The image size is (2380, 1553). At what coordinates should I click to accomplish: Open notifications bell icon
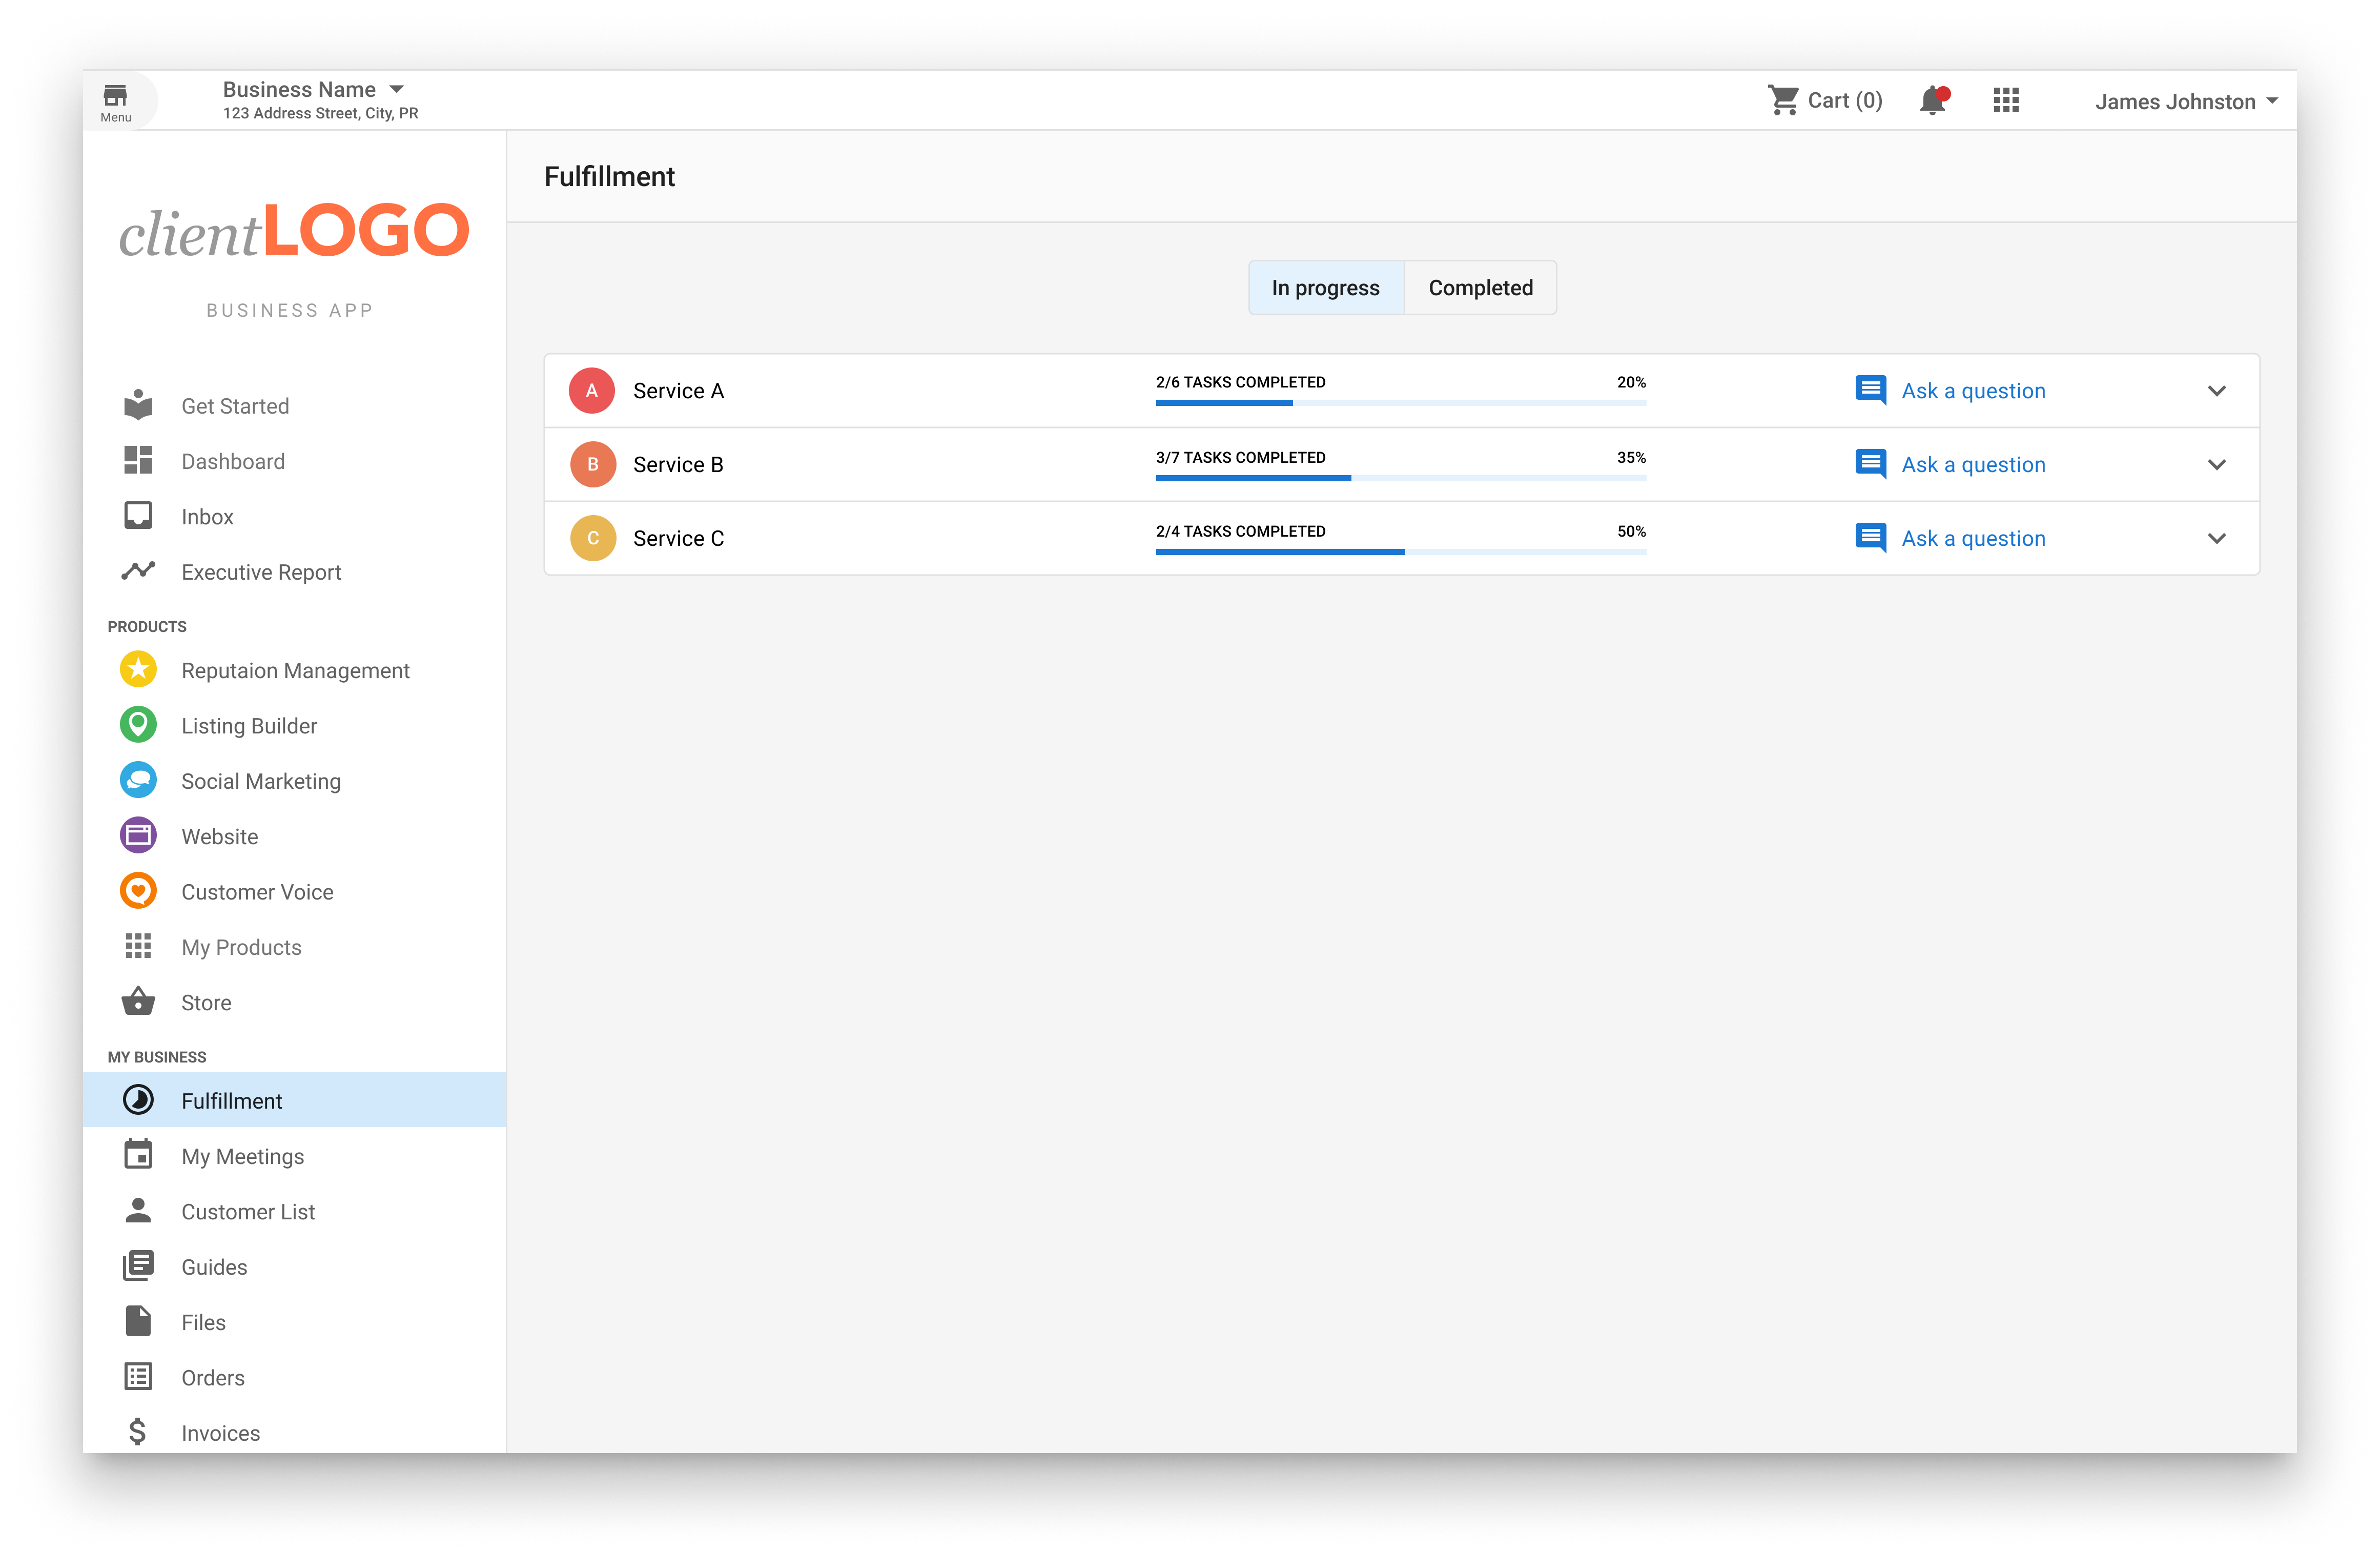pos(1933,100)
